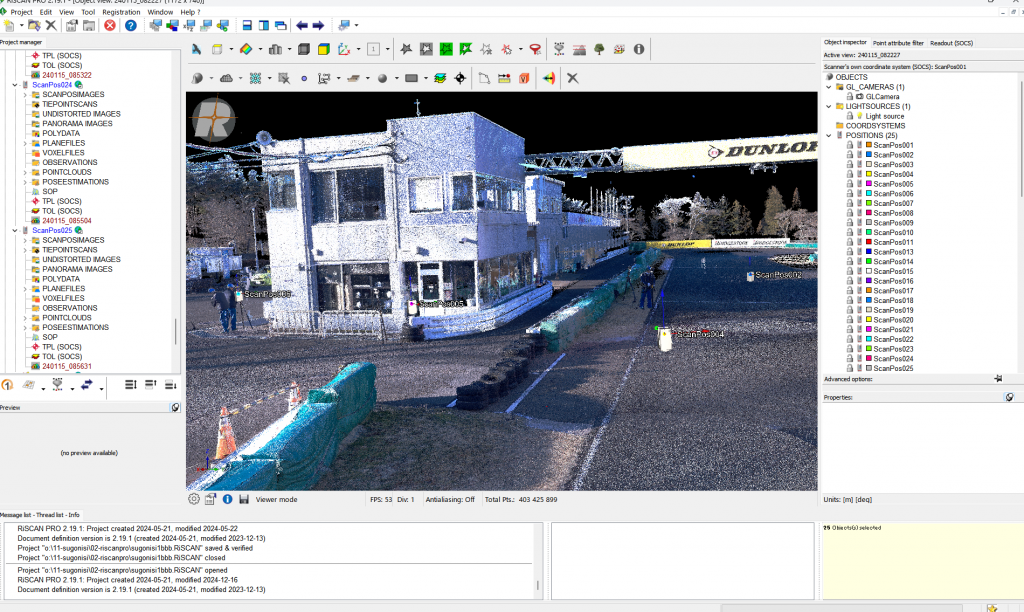This screenshot has width=1024, height=612.
Task: Toggle lock icon beside ScanPos001
Action: click(x=850, y=145)
